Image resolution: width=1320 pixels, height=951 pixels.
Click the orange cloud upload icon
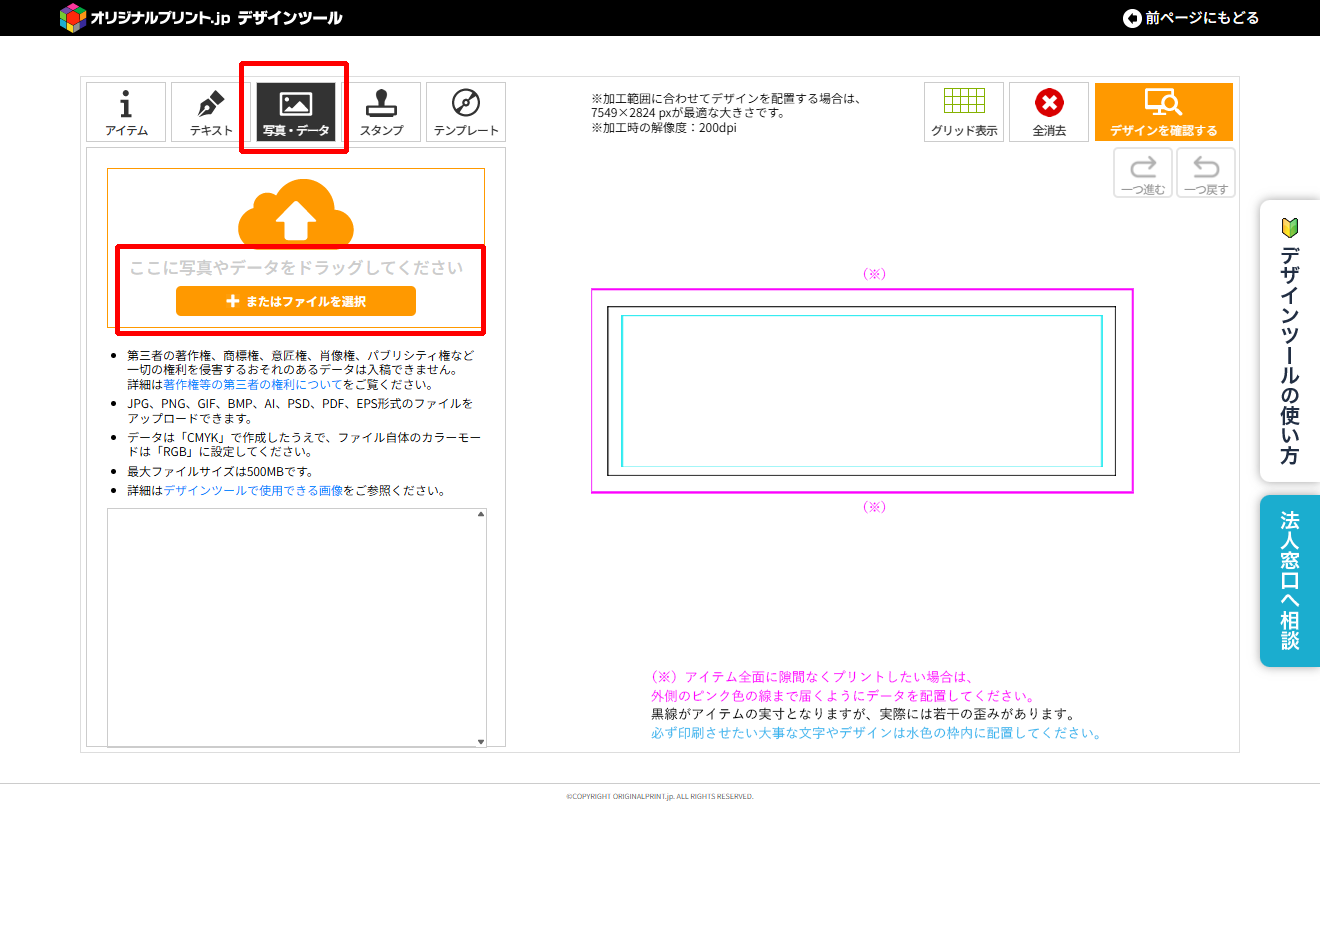[x=296, y=212]
